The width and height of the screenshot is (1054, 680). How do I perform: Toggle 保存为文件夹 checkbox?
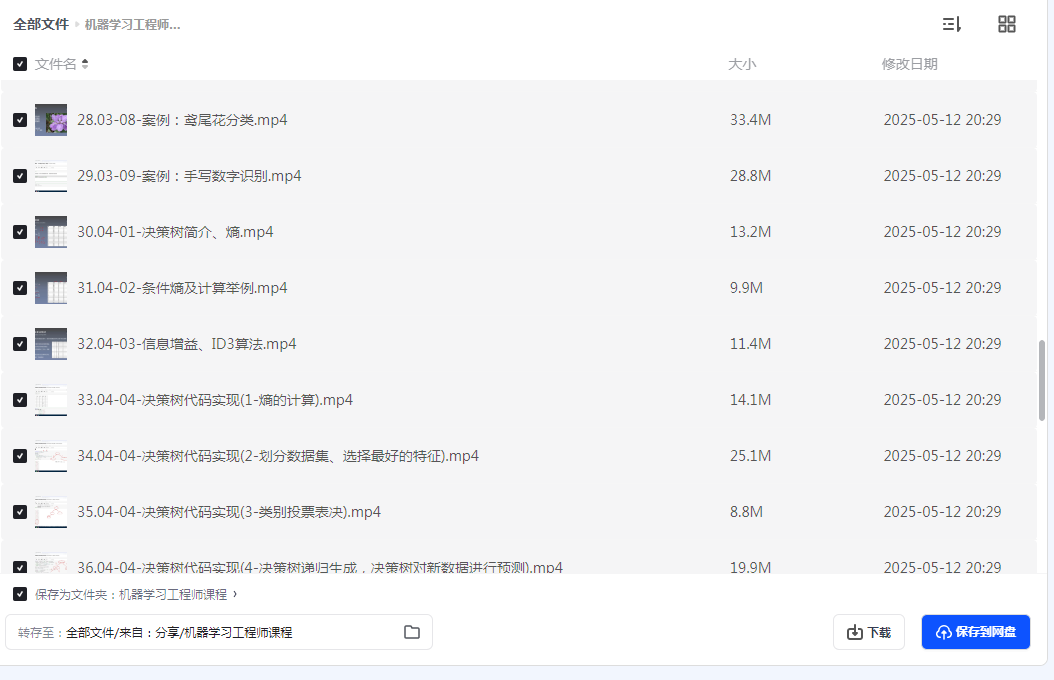20,594
